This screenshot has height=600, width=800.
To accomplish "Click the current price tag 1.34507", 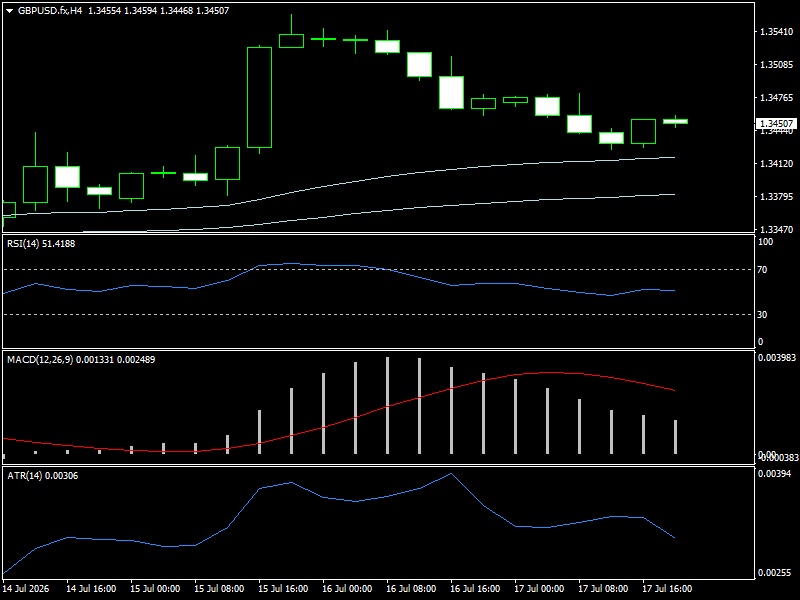I will coord(776,123).
